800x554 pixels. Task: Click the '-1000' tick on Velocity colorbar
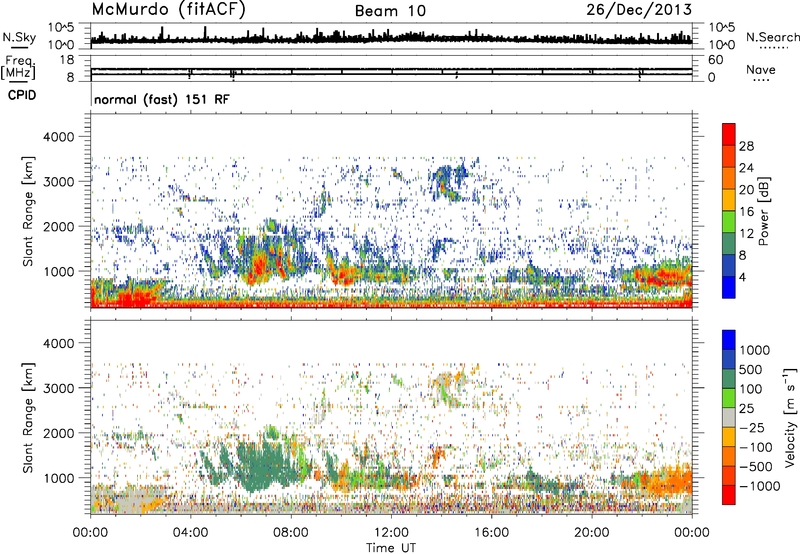pos(759,486)
